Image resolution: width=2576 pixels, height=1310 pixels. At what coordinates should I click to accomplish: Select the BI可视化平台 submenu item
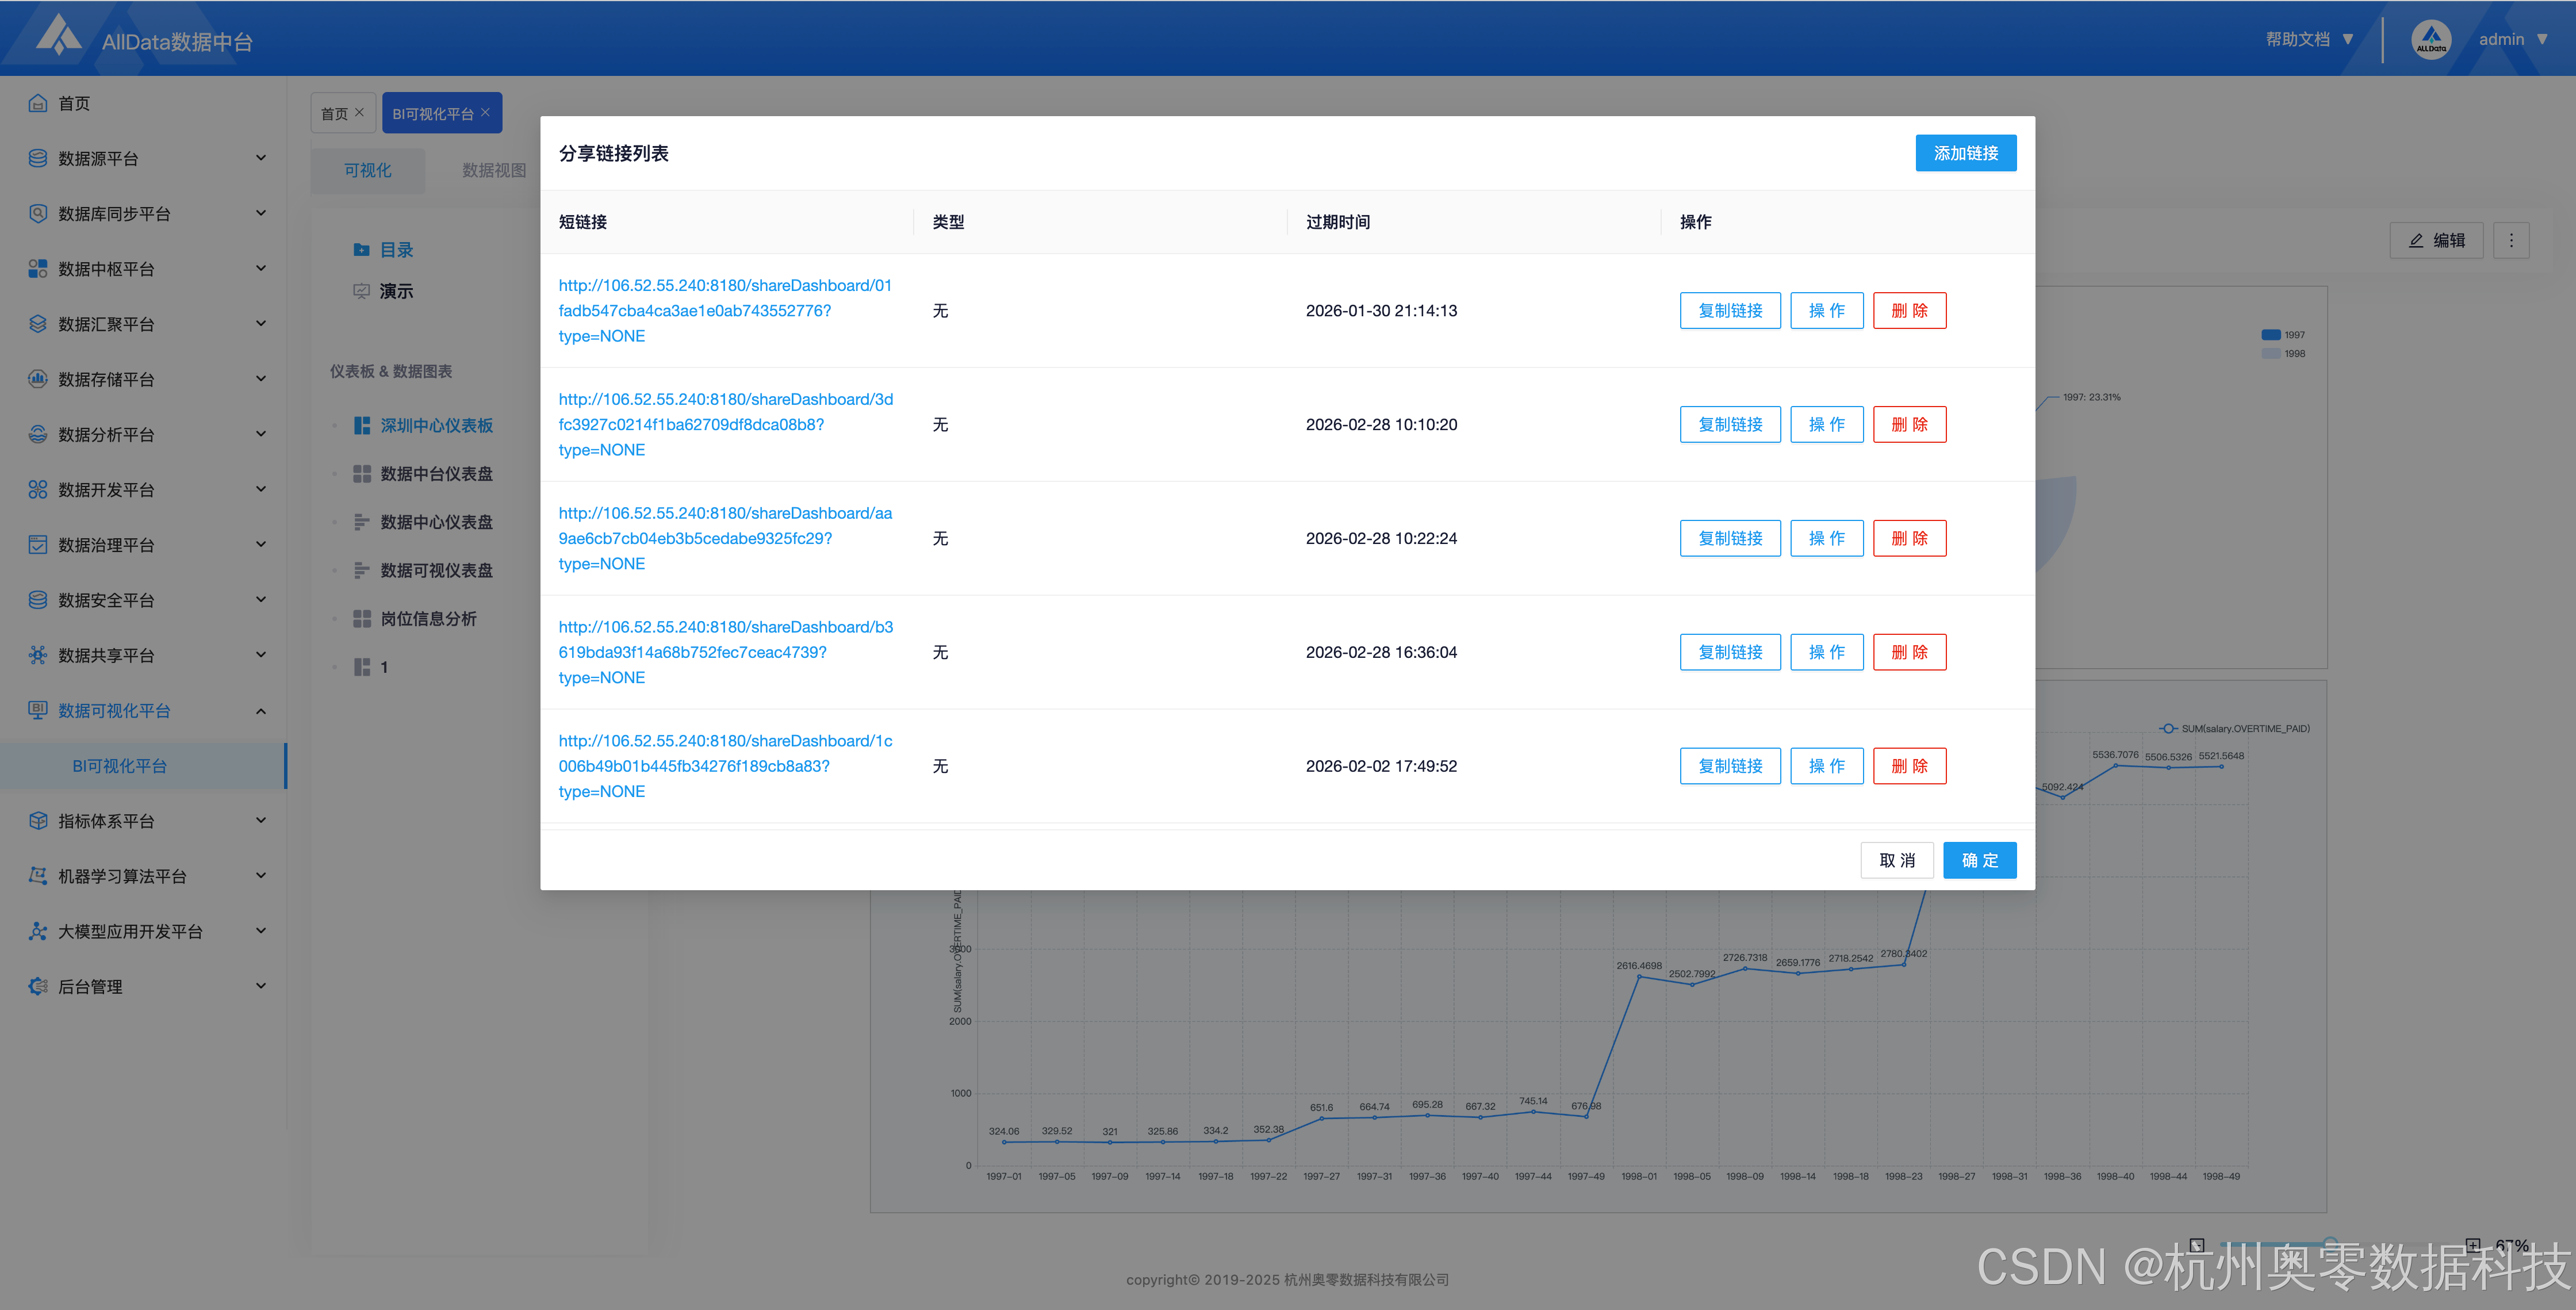143,766
